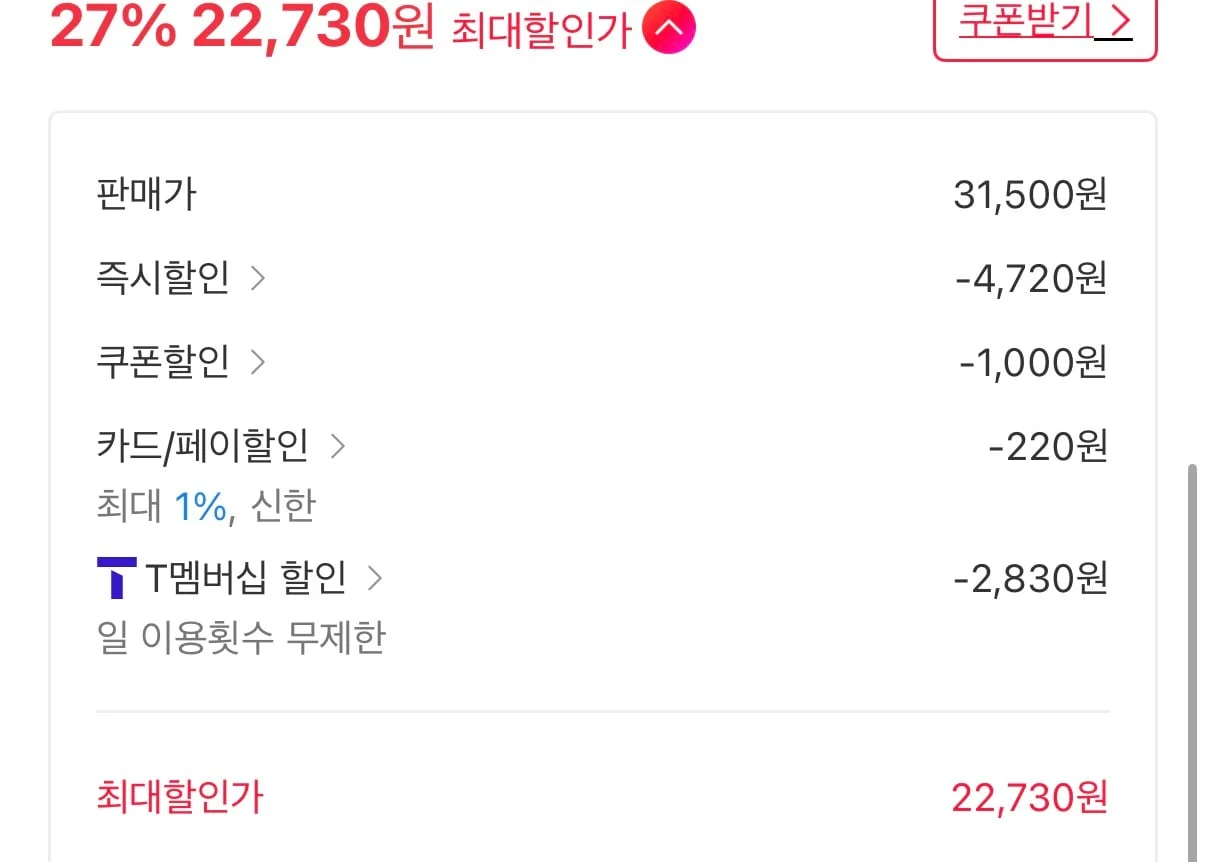The image size is (1206, 862).
Task: Open the 카드/페이할인 label
Action: pyautogui.click(x=203, y=446)
